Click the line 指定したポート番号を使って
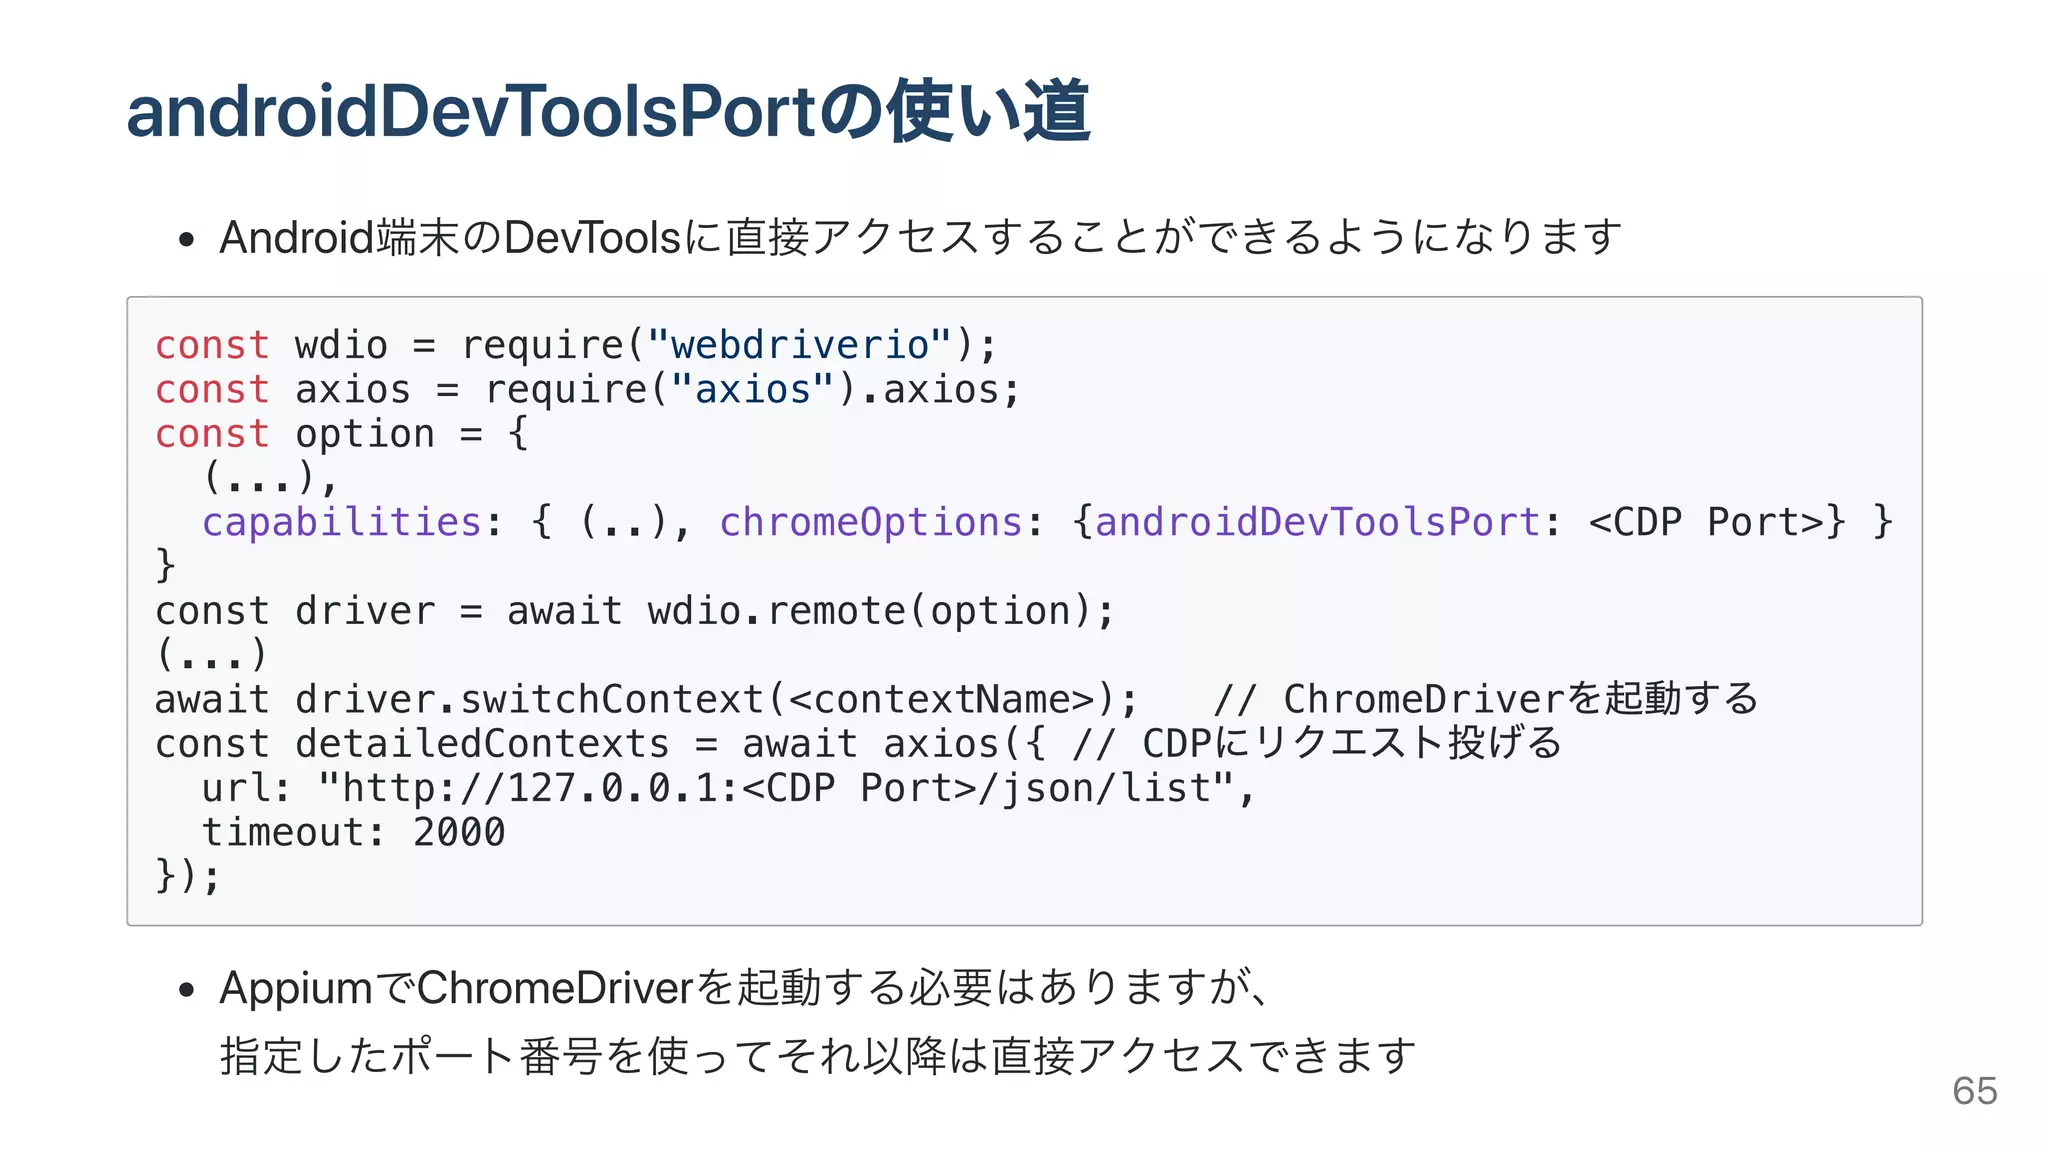The width and height of the screenshot is (2048, 1152). point(818,1056)
